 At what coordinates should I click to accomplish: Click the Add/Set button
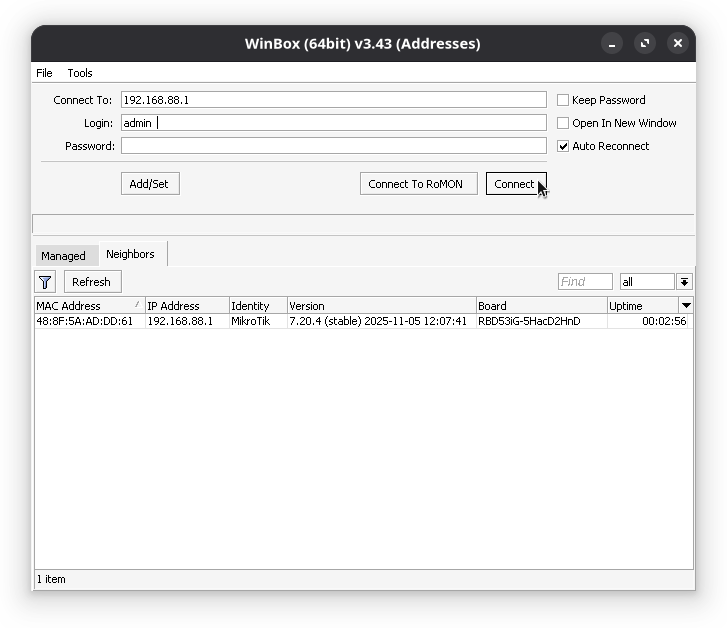(150, 184)
